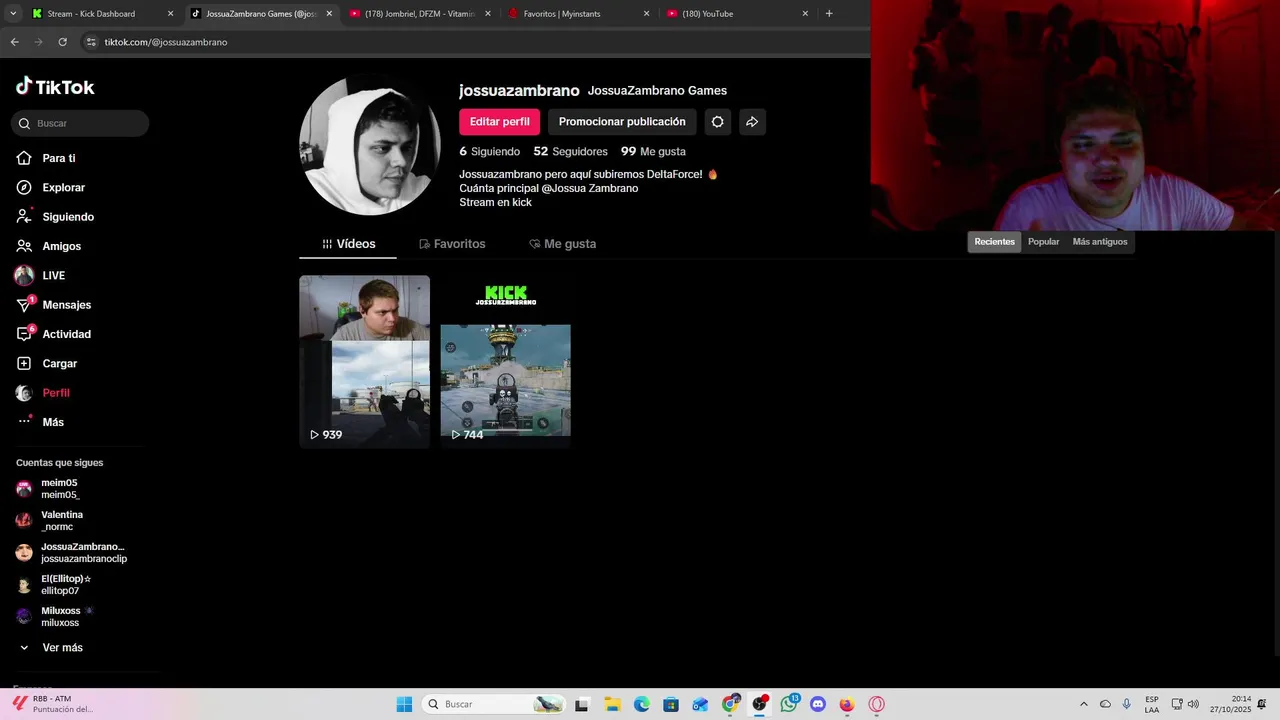
Task: Open Microsoft Edge from taskbar
Action: coord(642,704)
